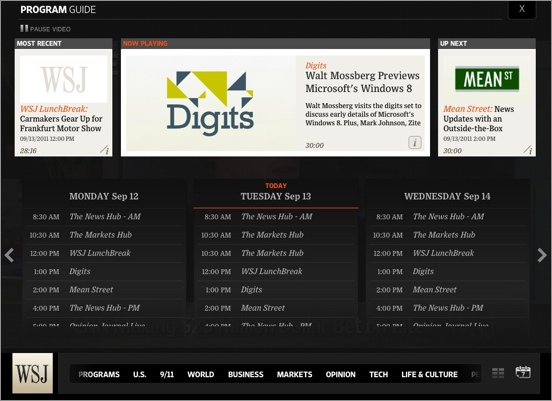Open Walt Mossberg Previews Windows 8 headline

(362, 82)
